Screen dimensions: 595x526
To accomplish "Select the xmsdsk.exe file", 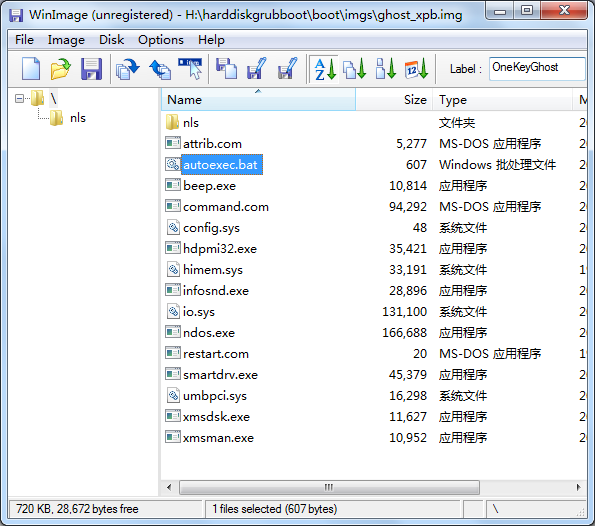I will tap(216, 417).
